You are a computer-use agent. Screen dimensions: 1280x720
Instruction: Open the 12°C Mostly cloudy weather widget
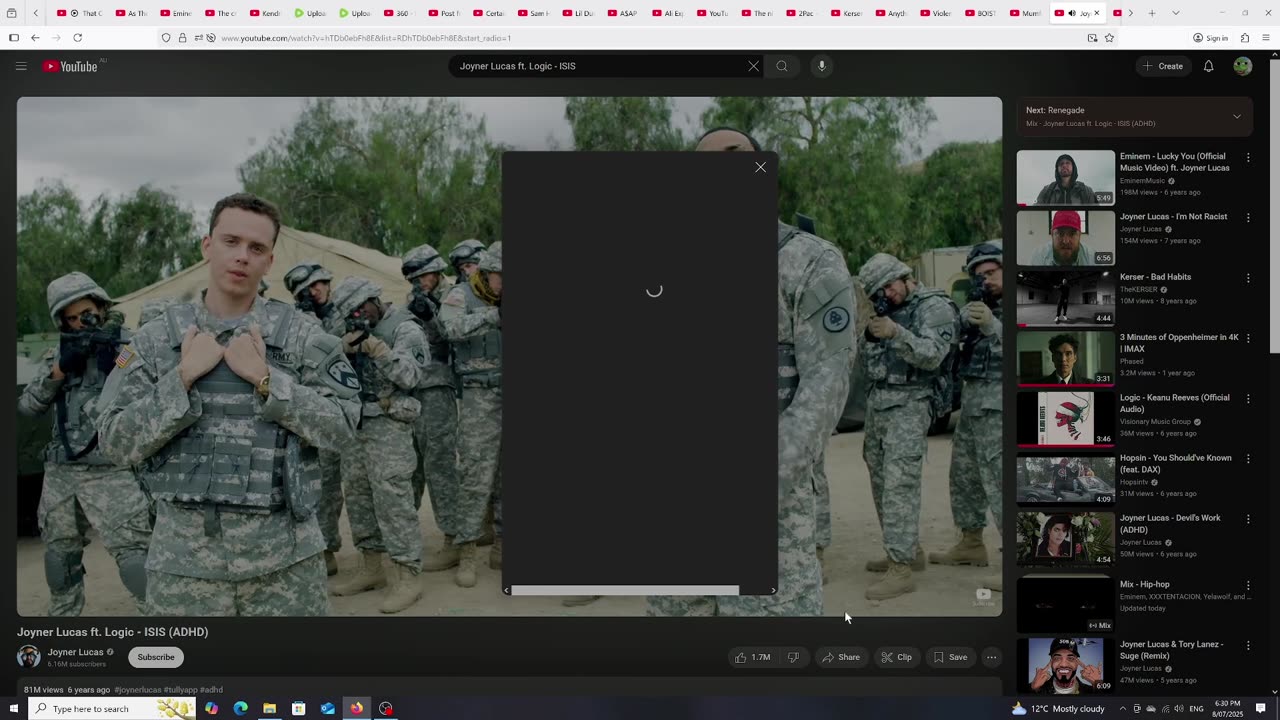(x=1057, y=708)
